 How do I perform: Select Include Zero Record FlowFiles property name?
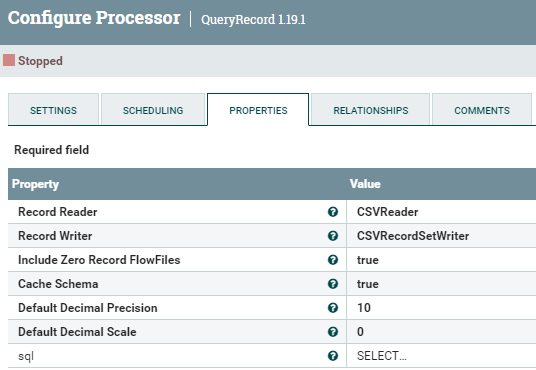coord(99,260)
